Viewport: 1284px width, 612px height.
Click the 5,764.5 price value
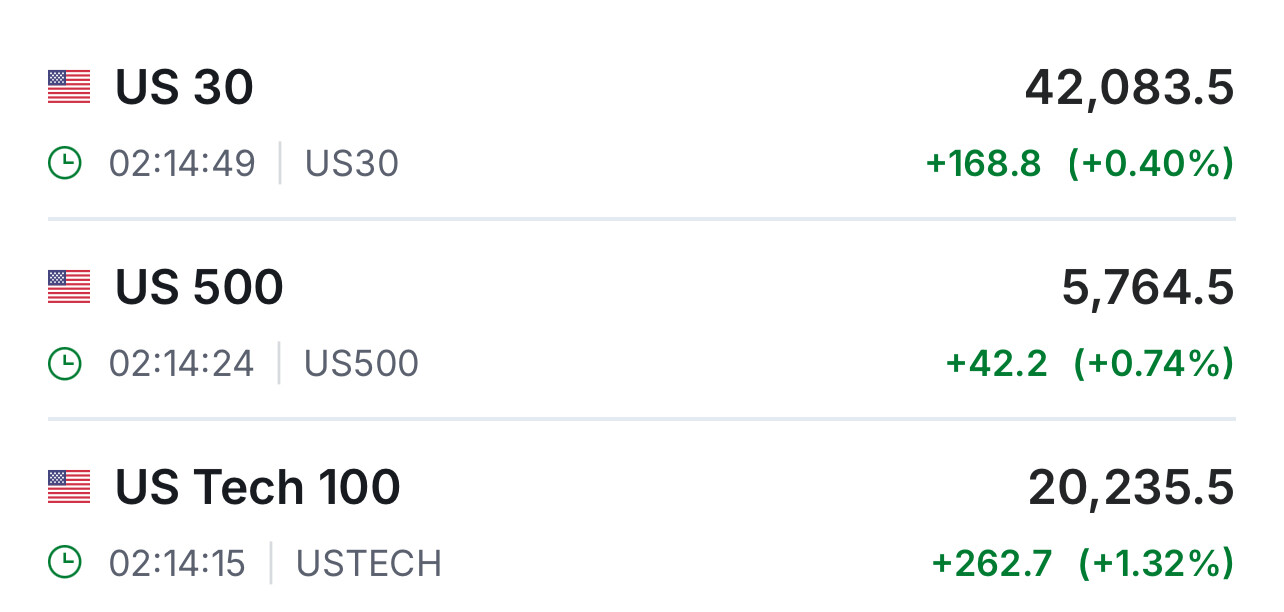point(1148,288)
